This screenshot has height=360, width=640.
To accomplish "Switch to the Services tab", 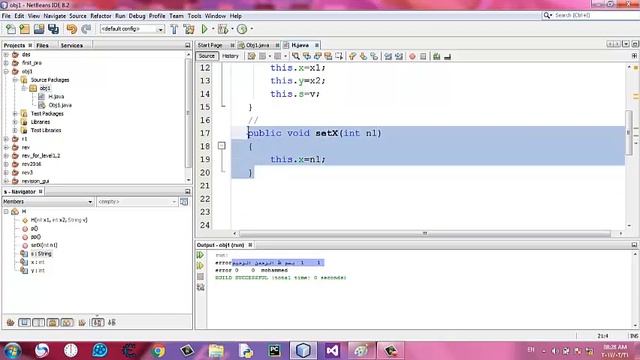I will pyautogui.click(x=72, y=45).
